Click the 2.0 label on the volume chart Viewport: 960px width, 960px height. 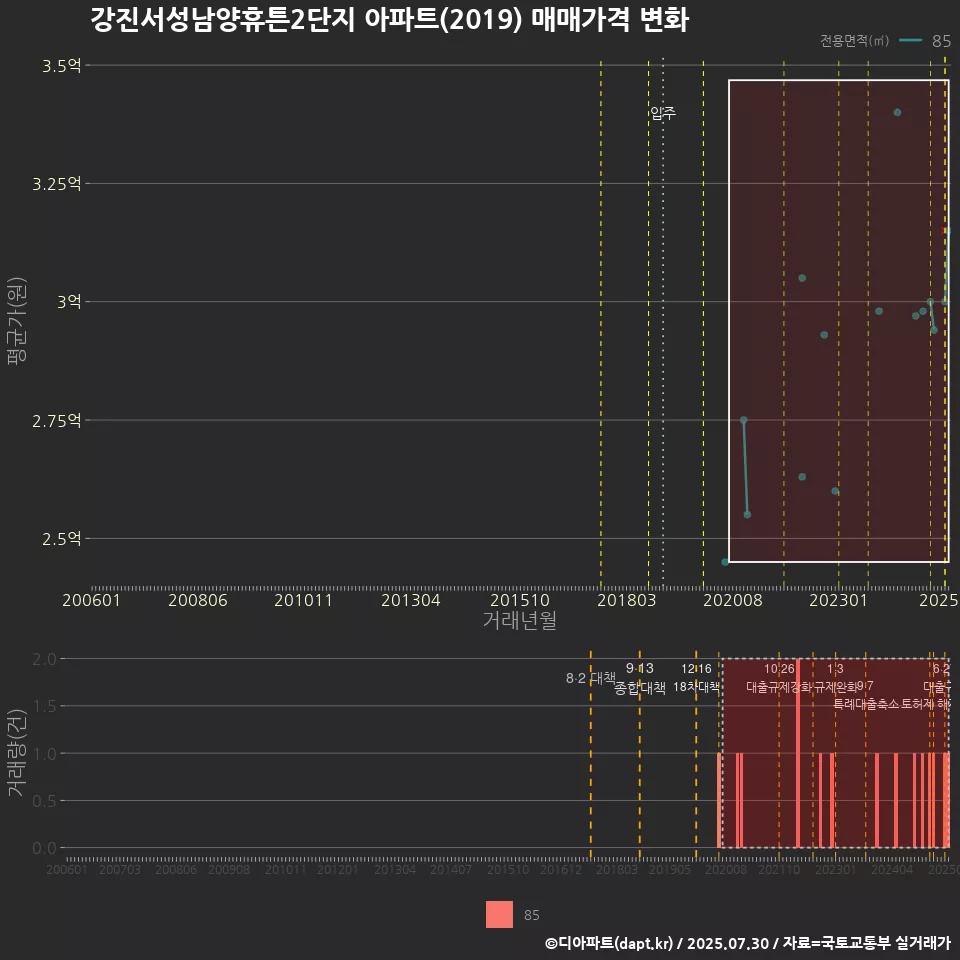(44, 659)
